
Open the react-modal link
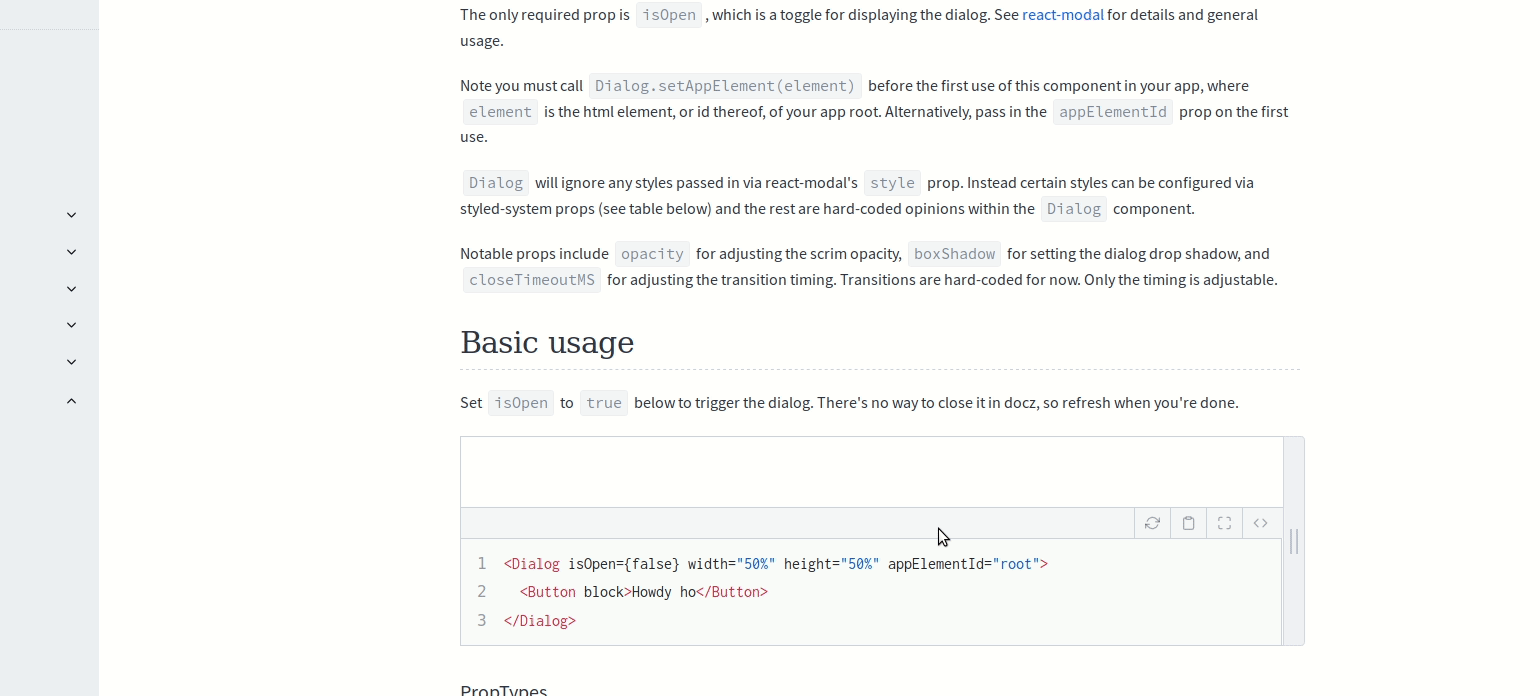(1062, 15)
